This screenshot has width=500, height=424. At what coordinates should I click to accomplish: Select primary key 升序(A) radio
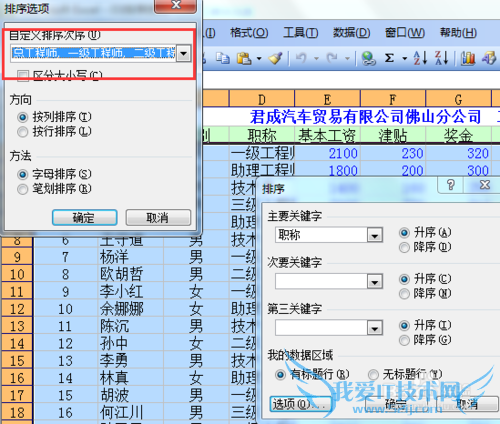tap(404, 233)
